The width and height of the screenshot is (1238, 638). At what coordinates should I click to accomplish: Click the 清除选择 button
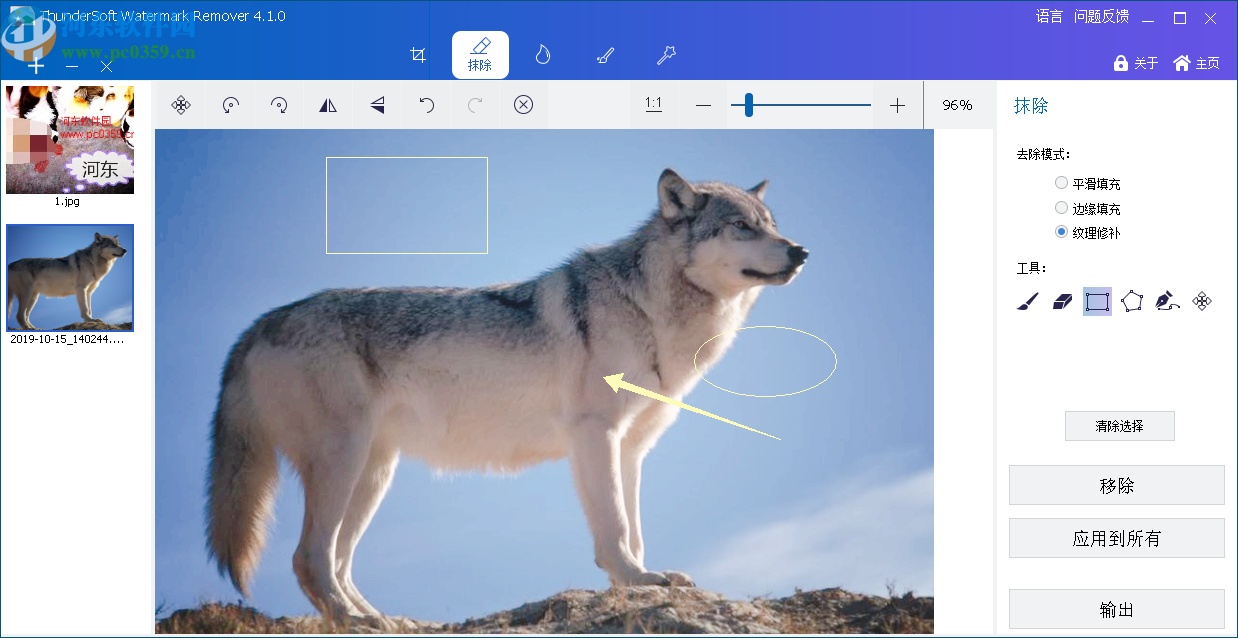[1119, 425]
